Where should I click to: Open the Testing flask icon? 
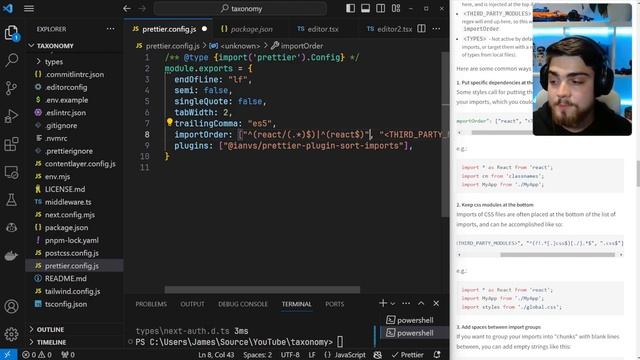click(11, 200)
